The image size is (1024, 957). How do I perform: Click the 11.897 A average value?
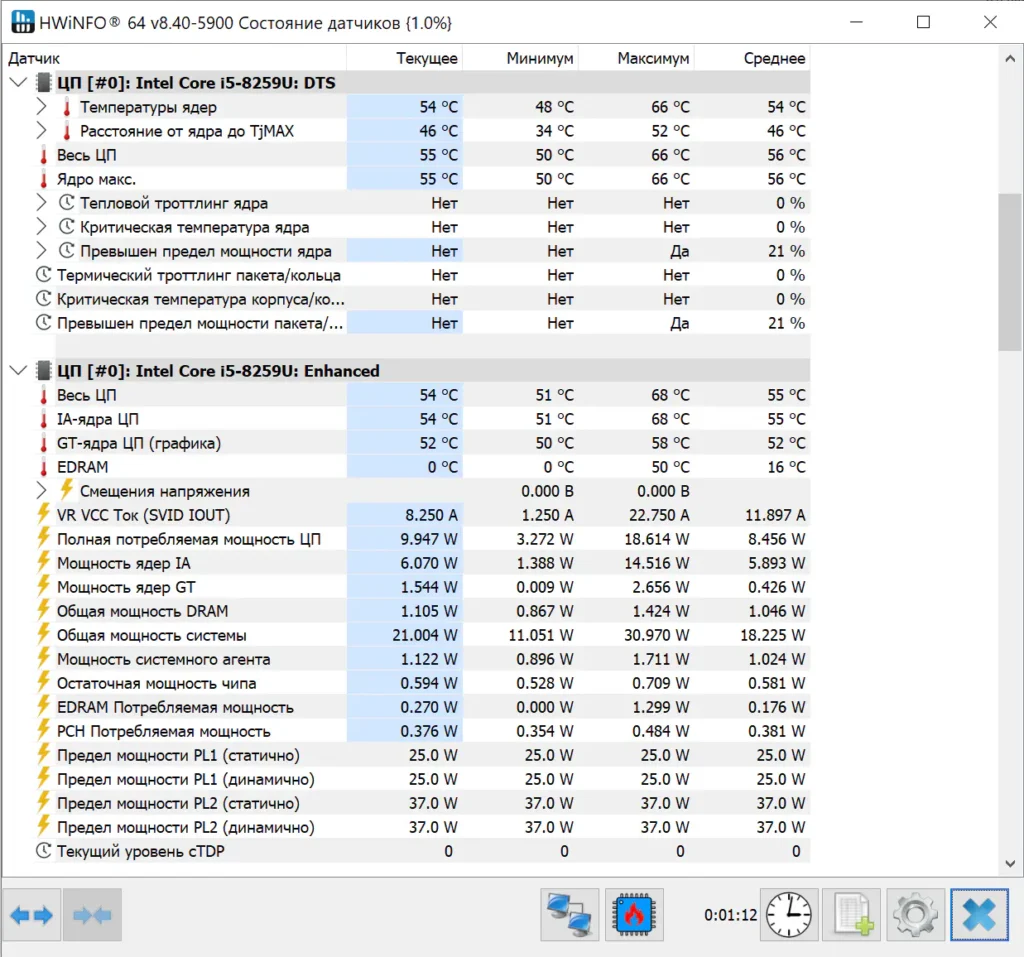point(775,515)
